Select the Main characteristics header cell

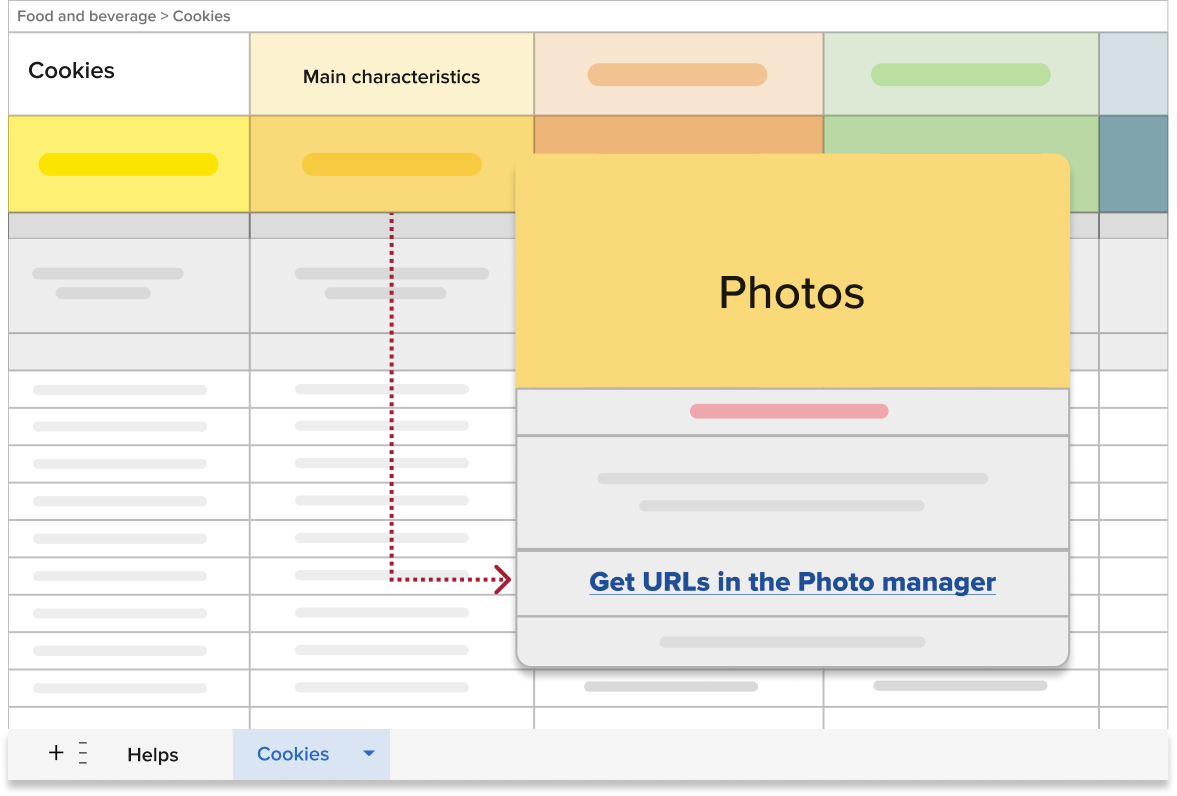pyautogui.click(x=391, y=76)
